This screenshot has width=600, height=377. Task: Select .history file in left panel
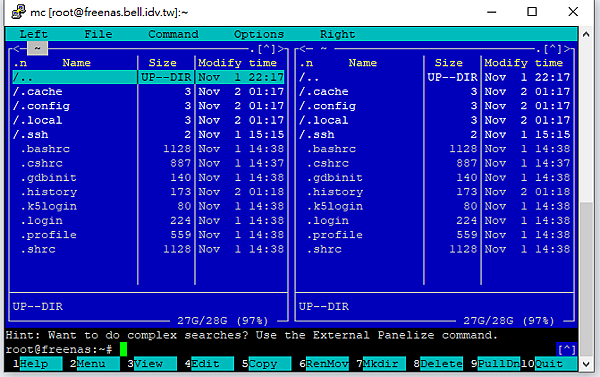[148, 192]
